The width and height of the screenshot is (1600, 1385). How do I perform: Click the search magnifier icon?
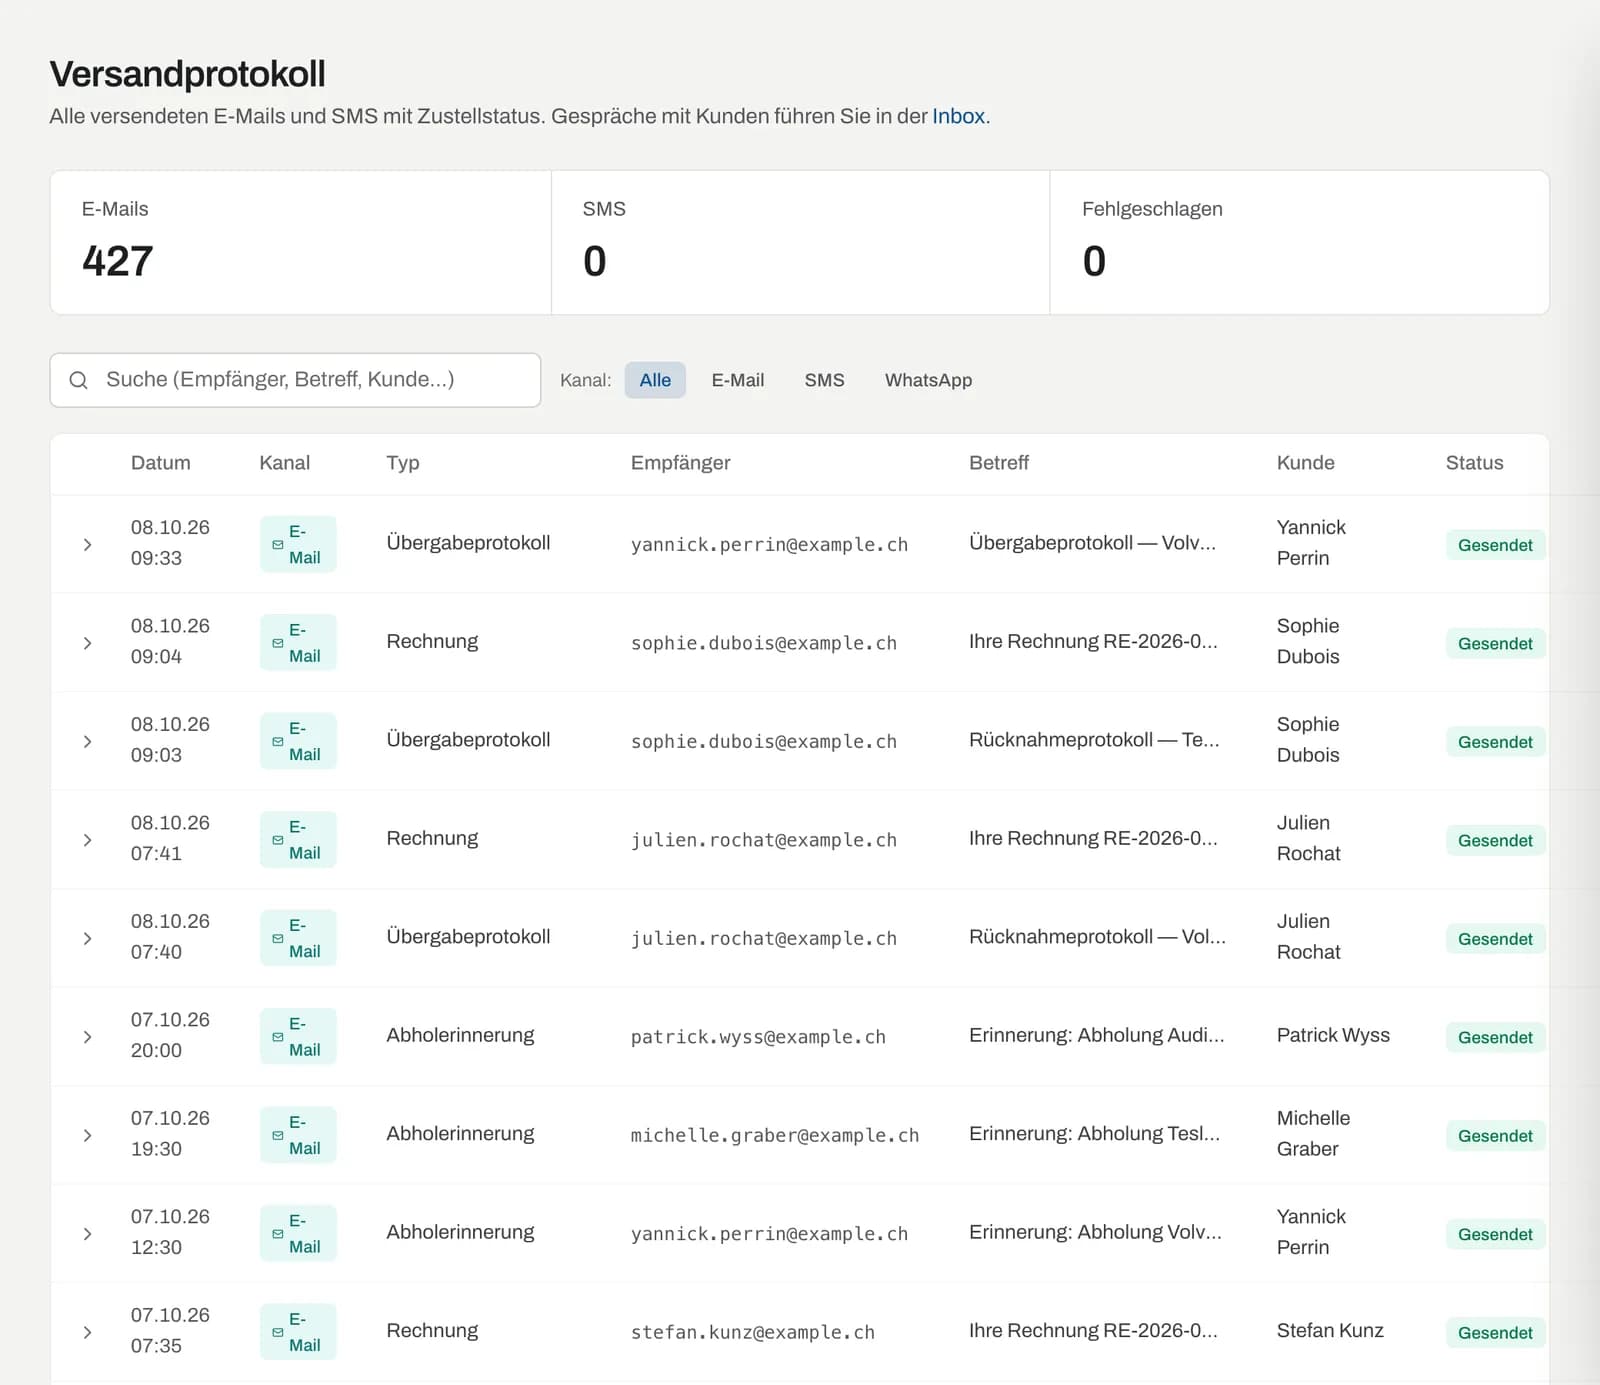[x=78, y=380]
